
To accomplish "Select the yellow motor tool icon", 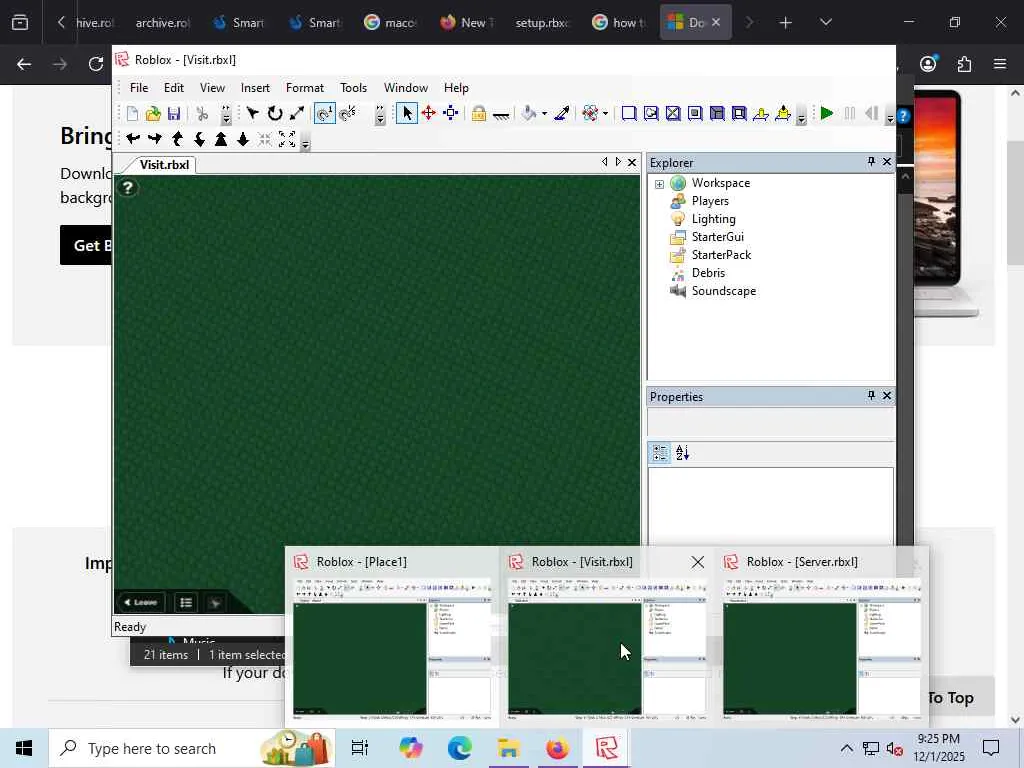I will click(x=783, y=114).
